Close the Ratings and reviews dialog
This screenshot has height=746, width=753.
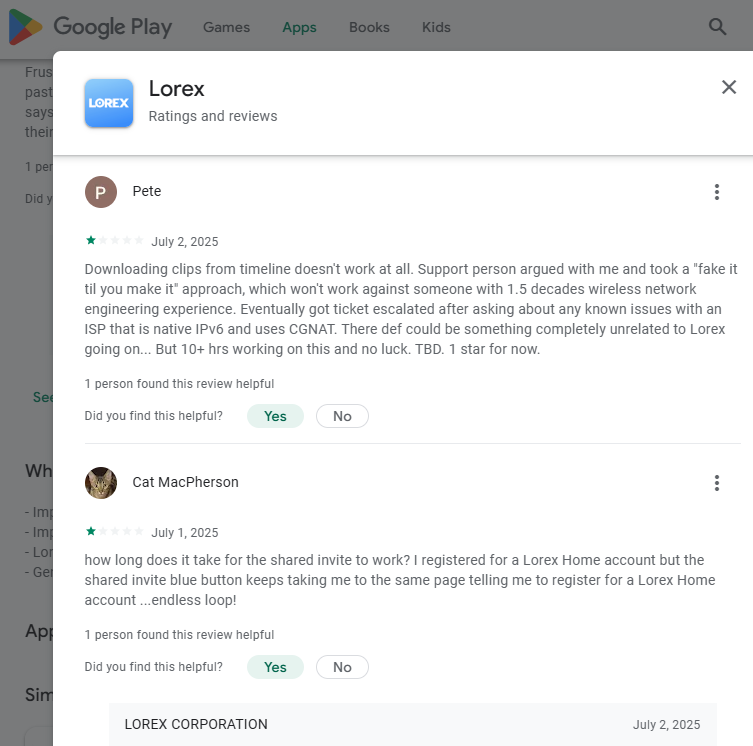[729, 87]
